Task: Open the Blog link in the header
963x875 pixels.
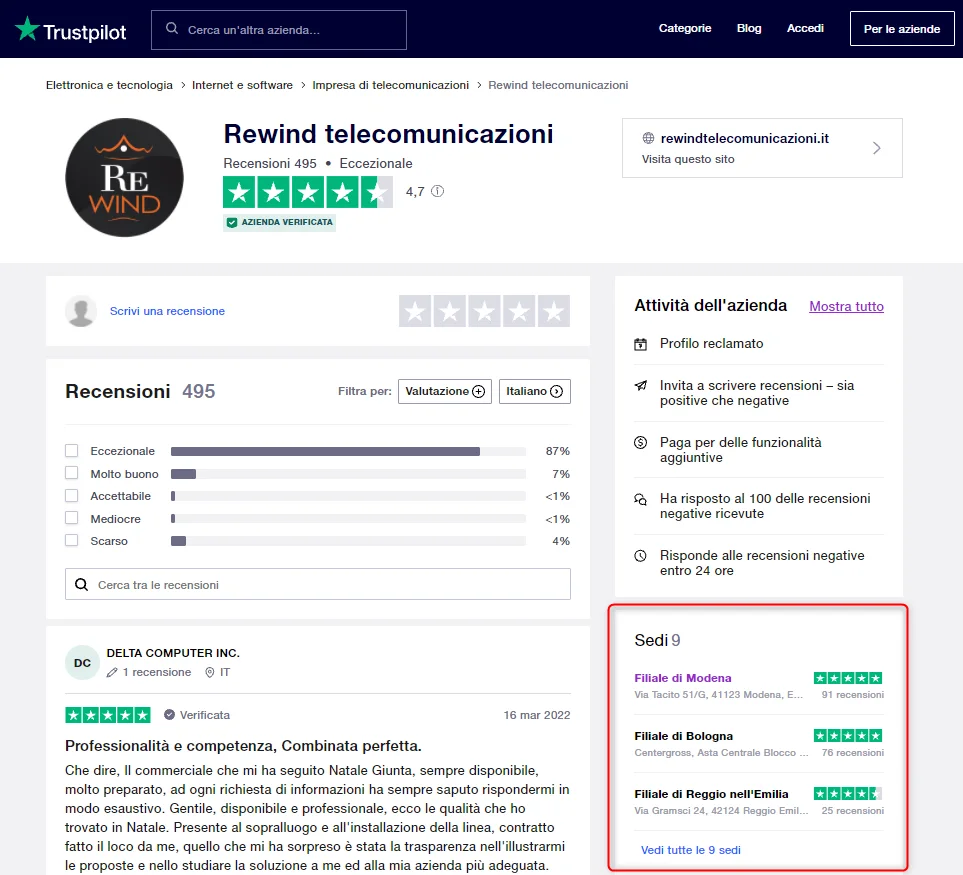Action: click(x=749, y=28)
